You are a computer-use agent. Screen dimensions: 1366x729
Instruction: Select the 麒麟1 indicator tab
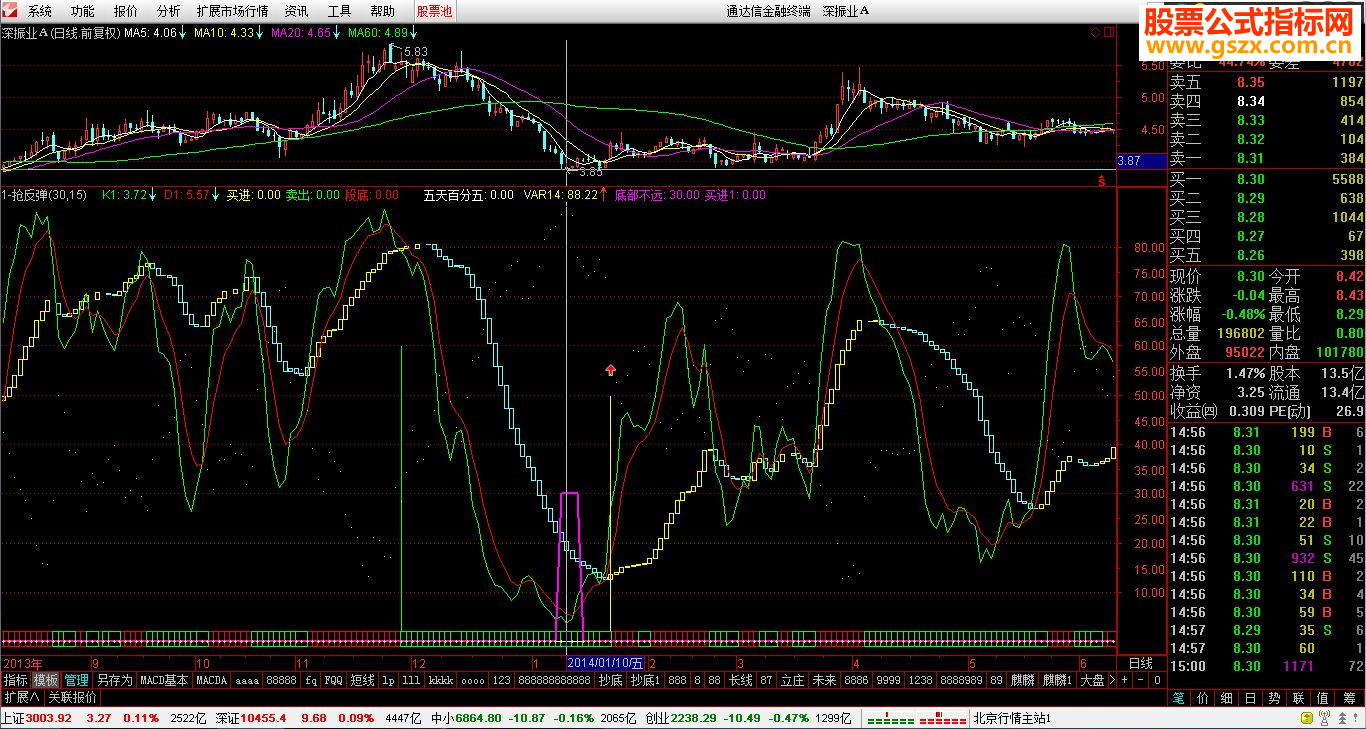click(1058, 680)
